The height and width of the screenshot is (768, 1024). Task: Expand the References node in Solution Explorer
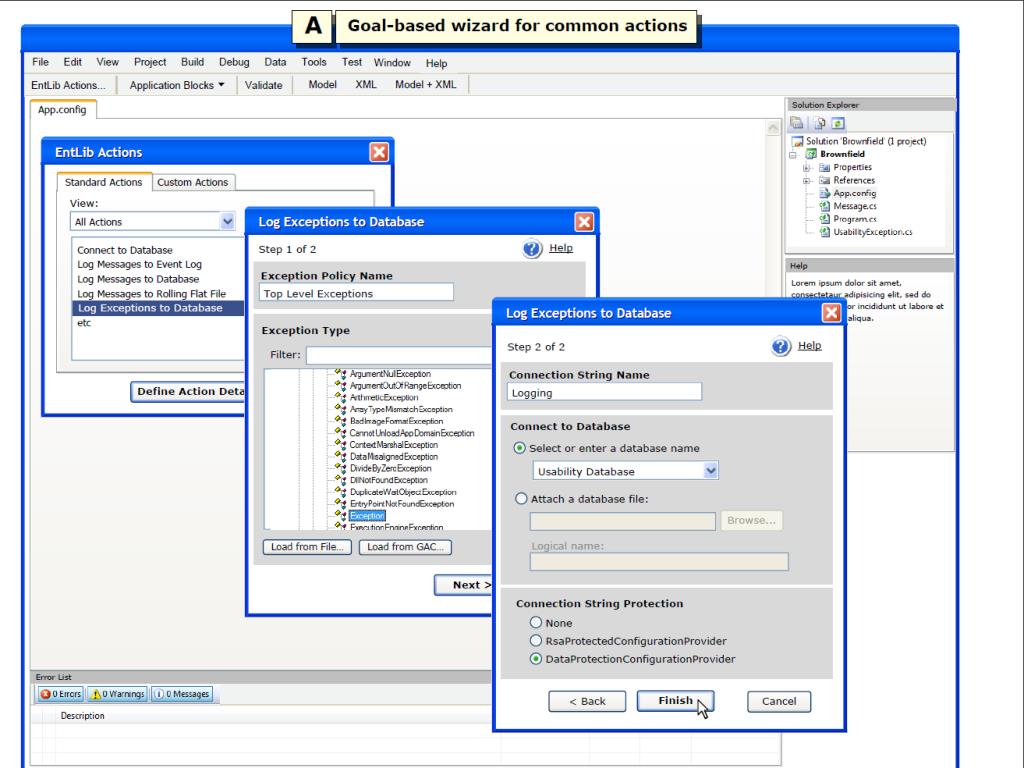pyautogui.click(x=807, y=181)
